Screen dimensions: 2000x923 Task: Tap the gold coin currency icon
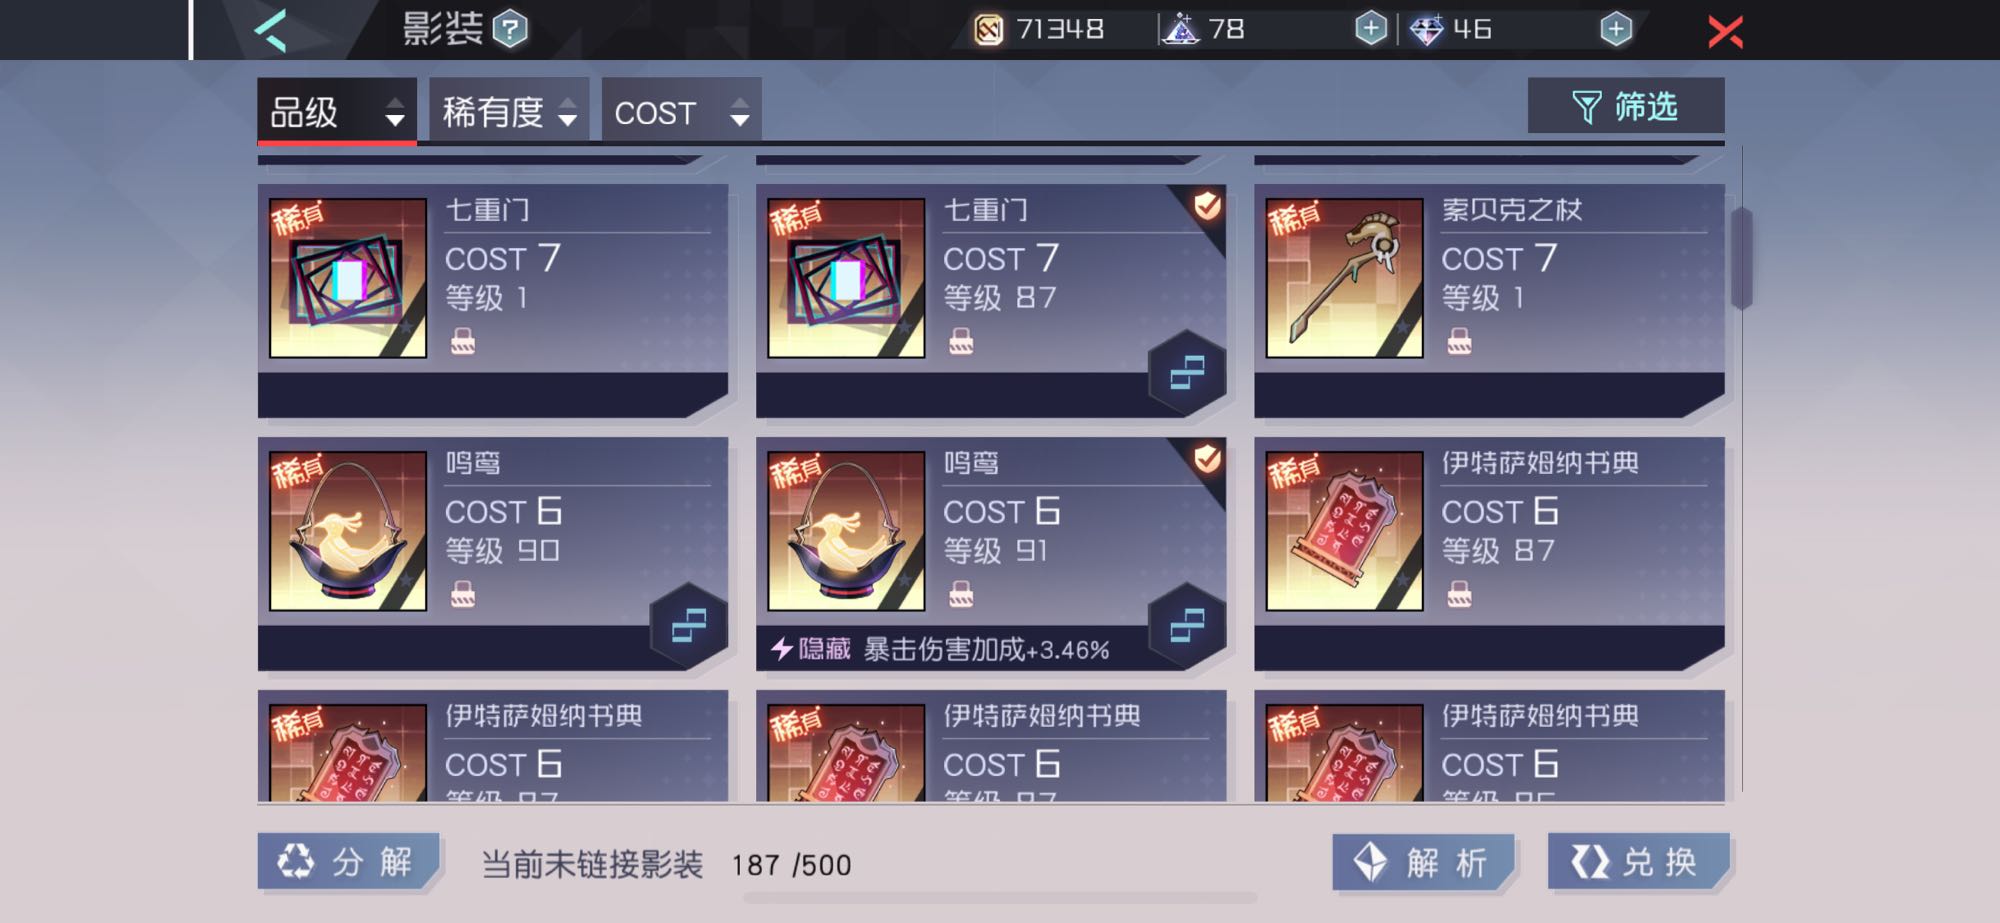click(988, 30)
